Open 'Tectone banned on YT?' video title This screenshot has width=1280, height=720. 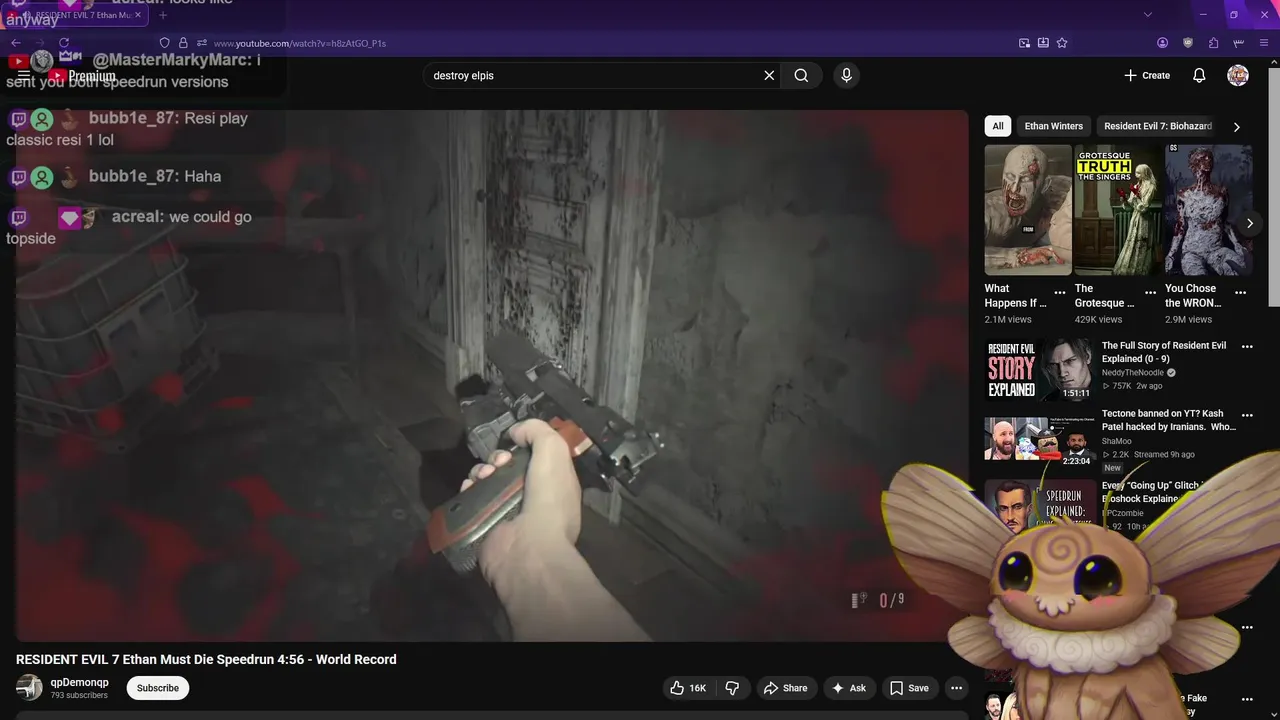[1168, 420]
